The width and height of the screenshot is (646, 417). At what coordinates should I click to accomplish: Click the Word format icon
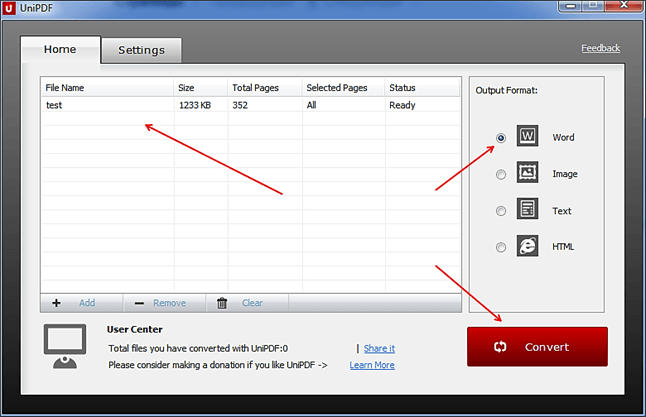pyautogui.click(x=528, y=137)
